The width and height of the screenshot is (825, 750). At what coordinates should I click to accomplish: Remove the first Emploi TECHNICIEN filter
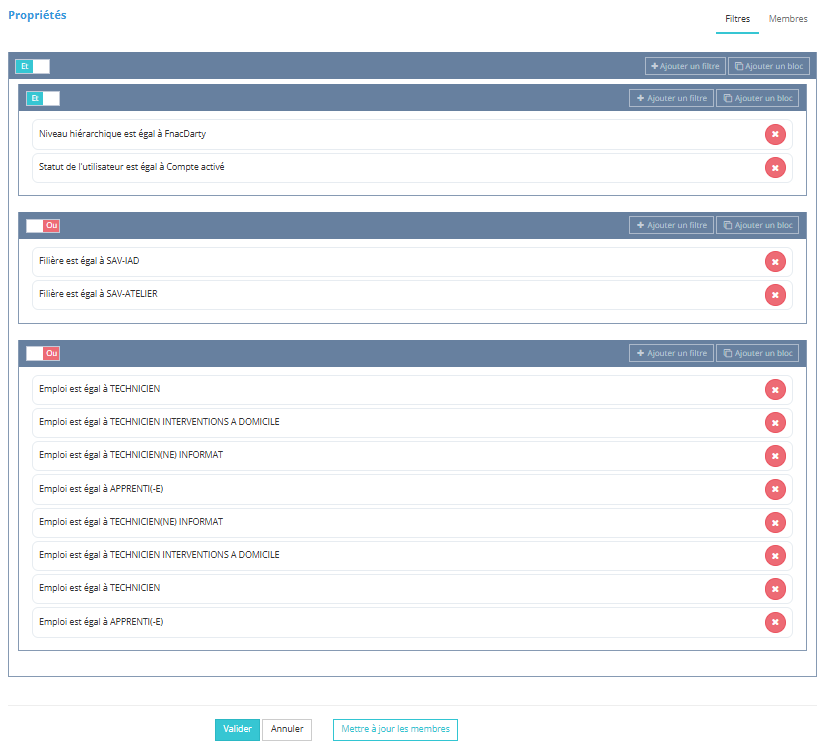pos(775,389)
